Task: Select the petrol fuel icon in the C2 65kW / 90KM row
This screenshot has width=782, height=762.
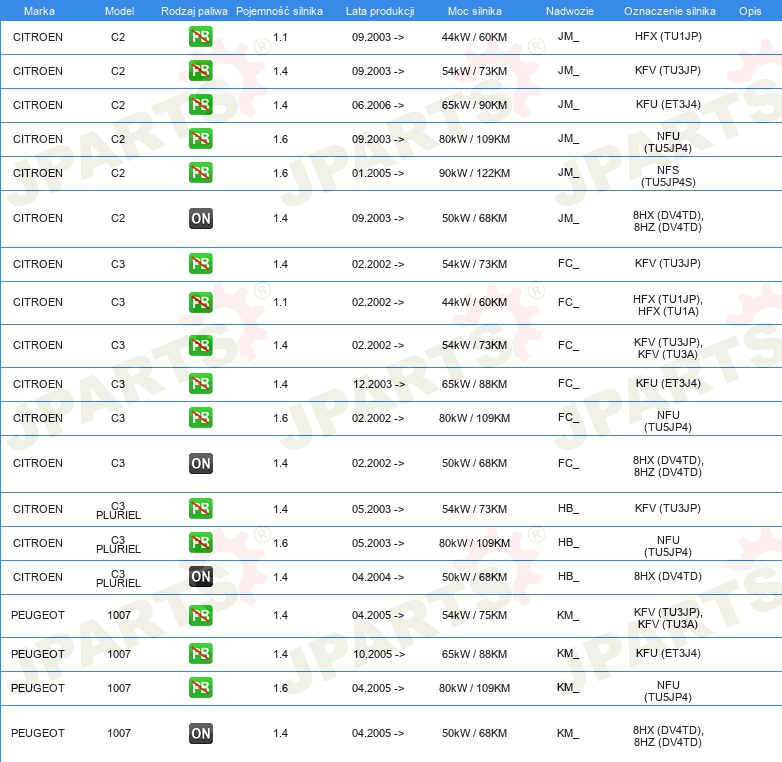Action: point(200,105)
